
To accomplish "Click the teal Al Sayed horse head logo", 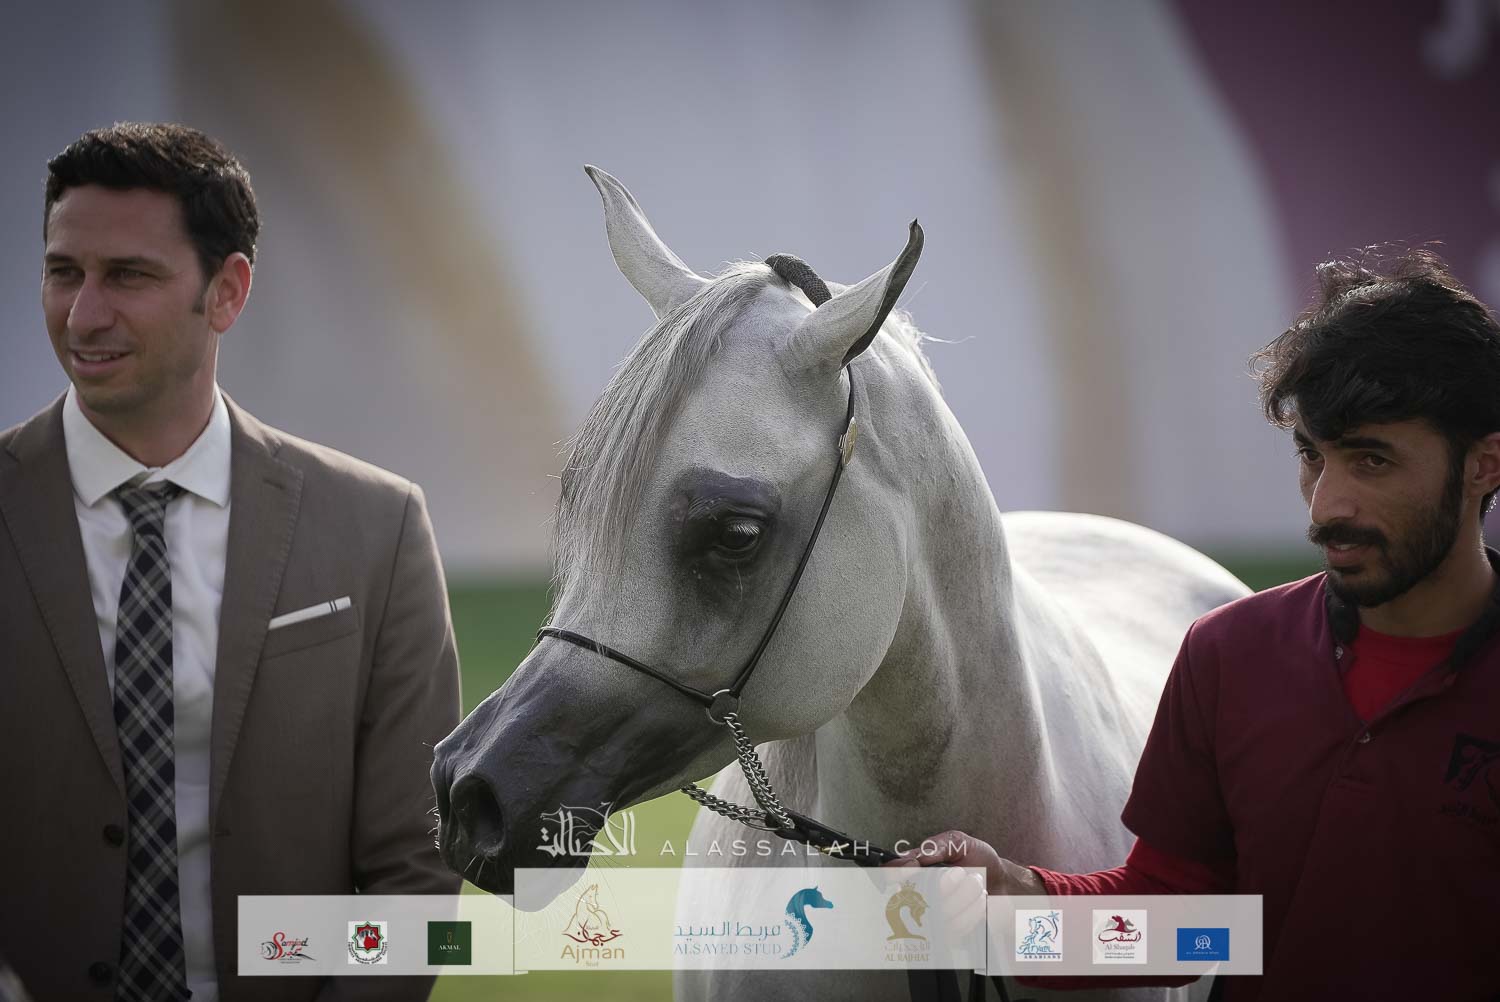I will click(x=807, y=922).
